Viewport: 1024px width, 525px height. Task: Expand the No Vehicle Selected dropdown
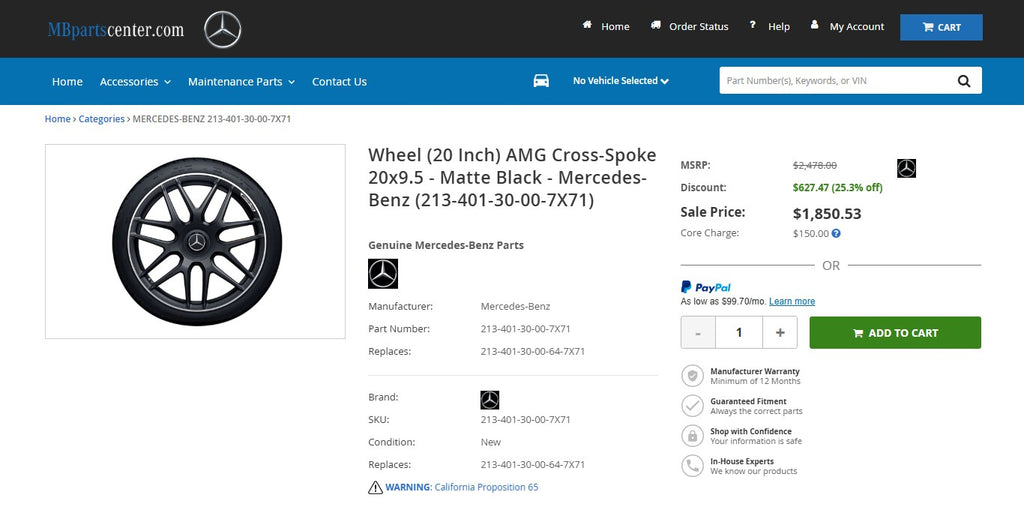pos(620,81)
